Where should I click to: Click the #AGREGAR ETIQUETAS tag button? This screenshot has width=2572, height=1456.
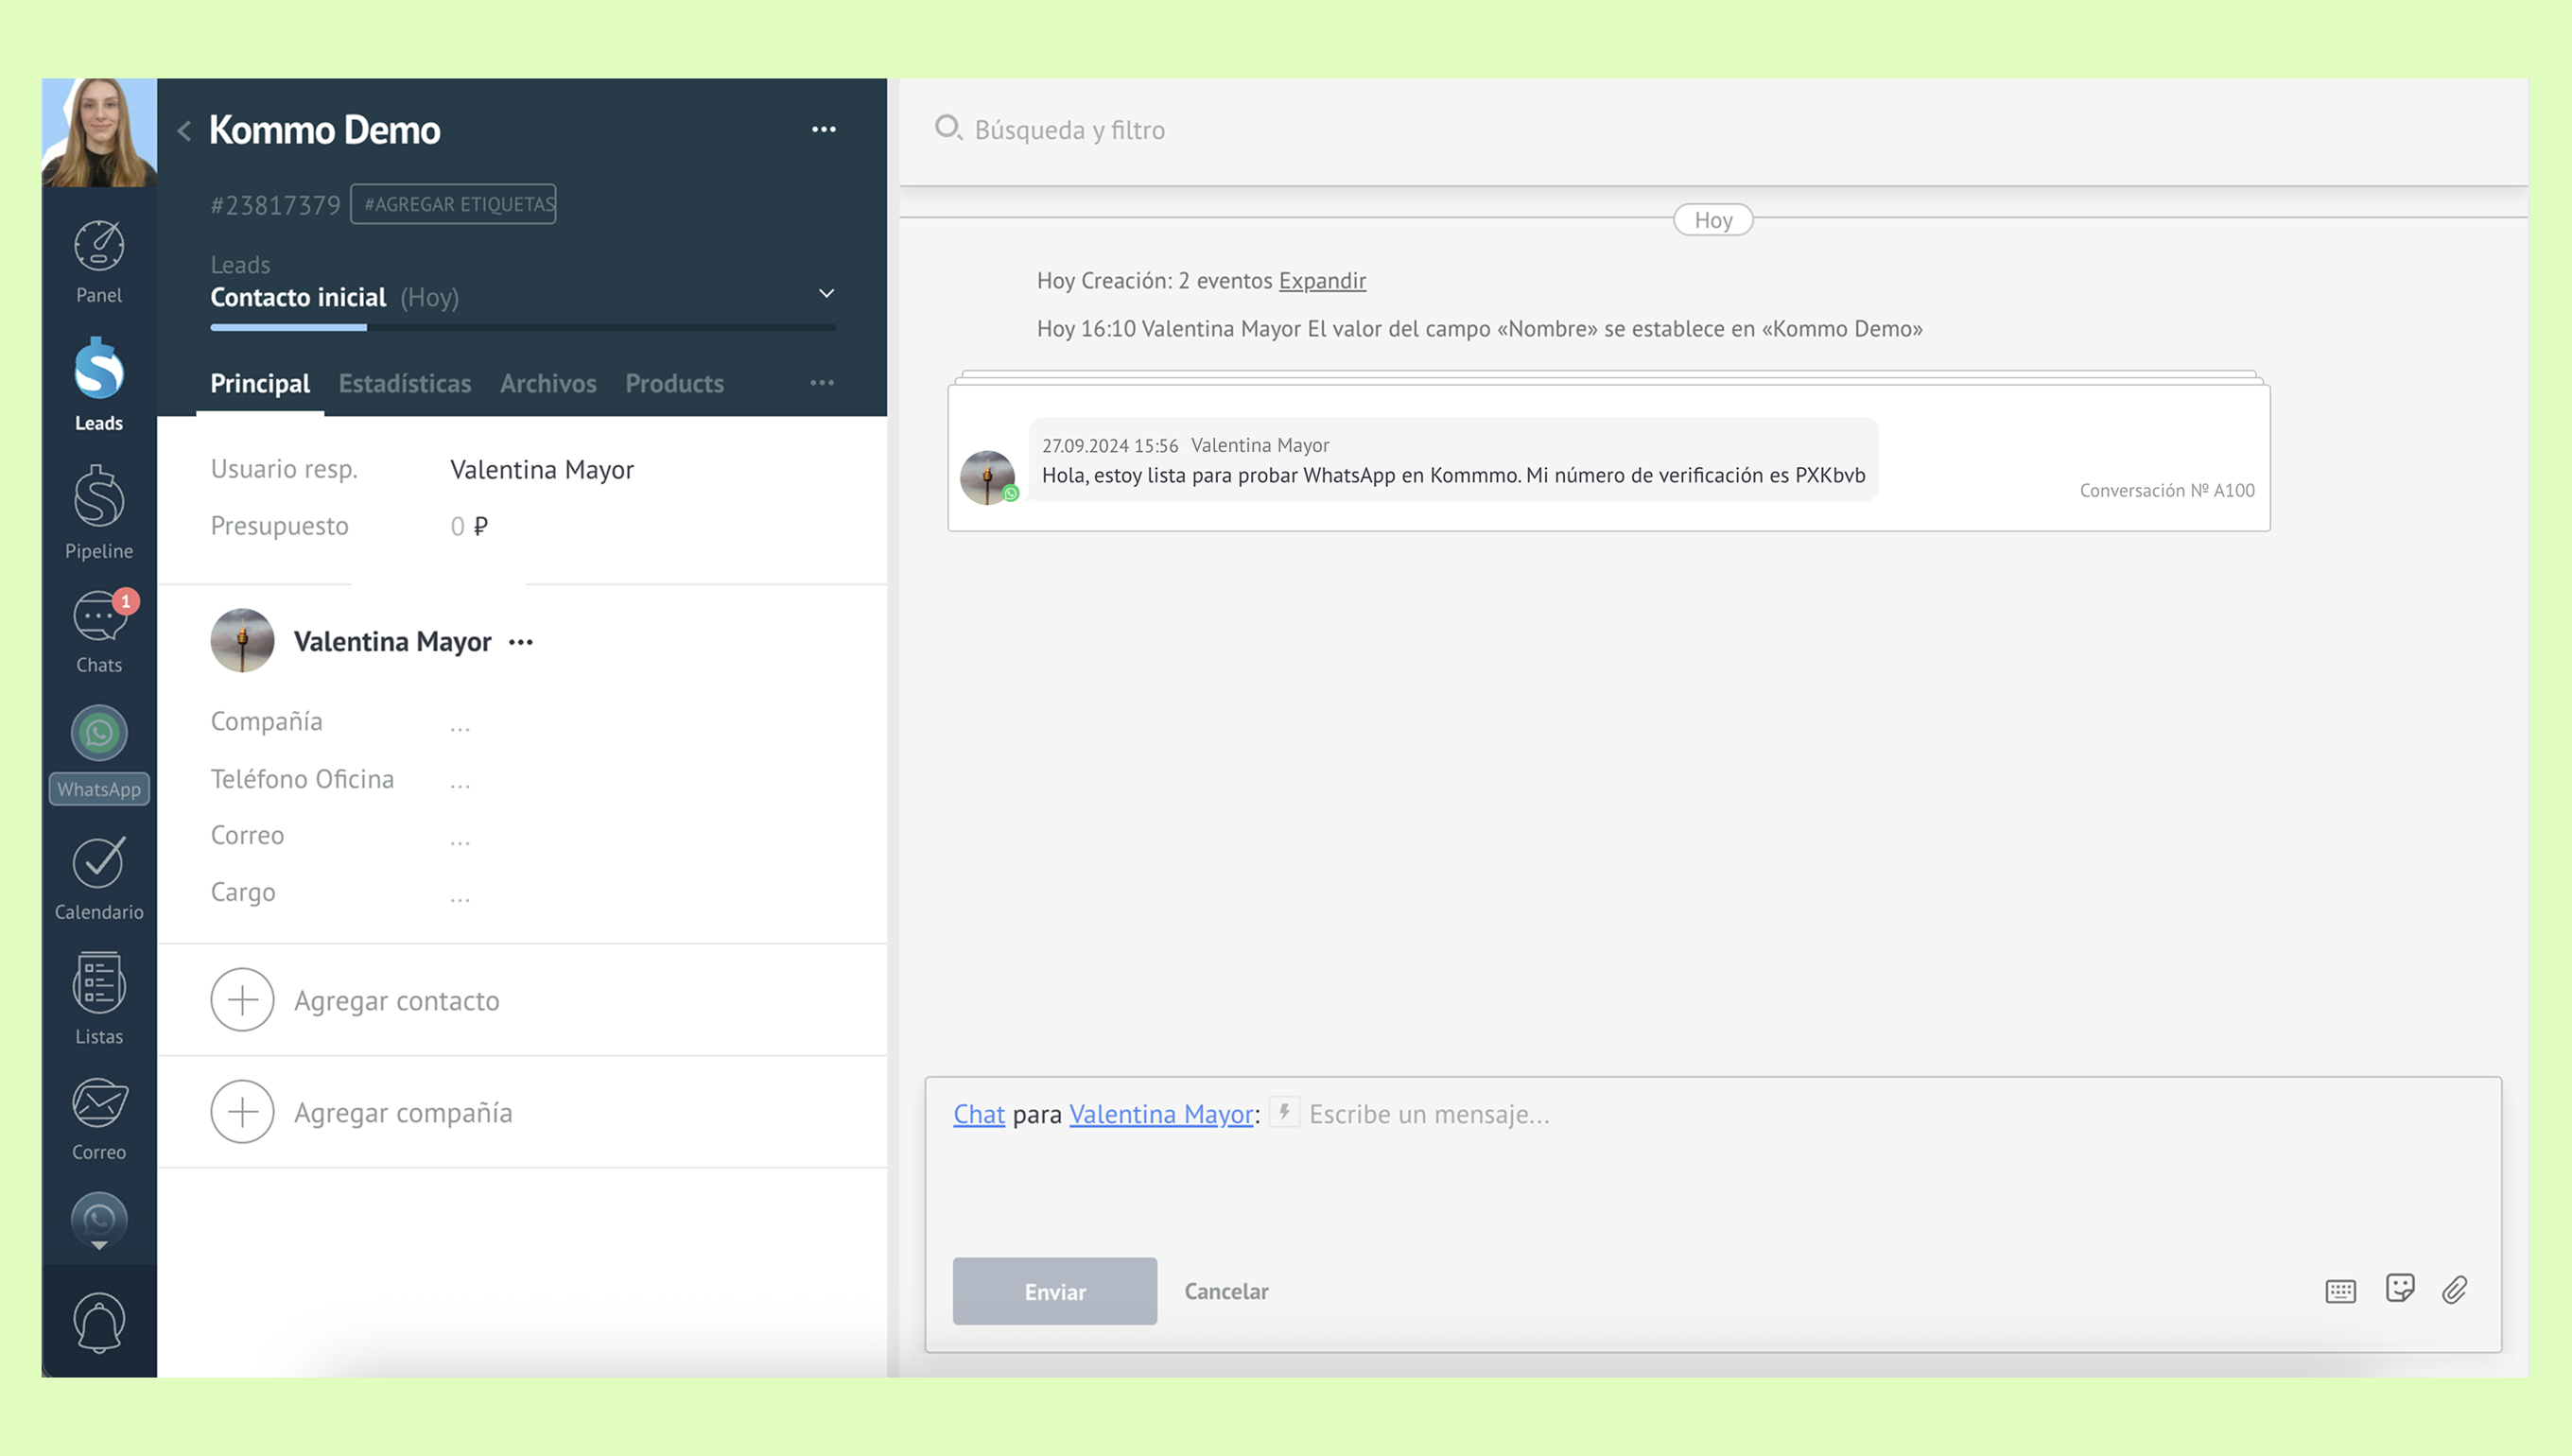(x=453, y=204)
